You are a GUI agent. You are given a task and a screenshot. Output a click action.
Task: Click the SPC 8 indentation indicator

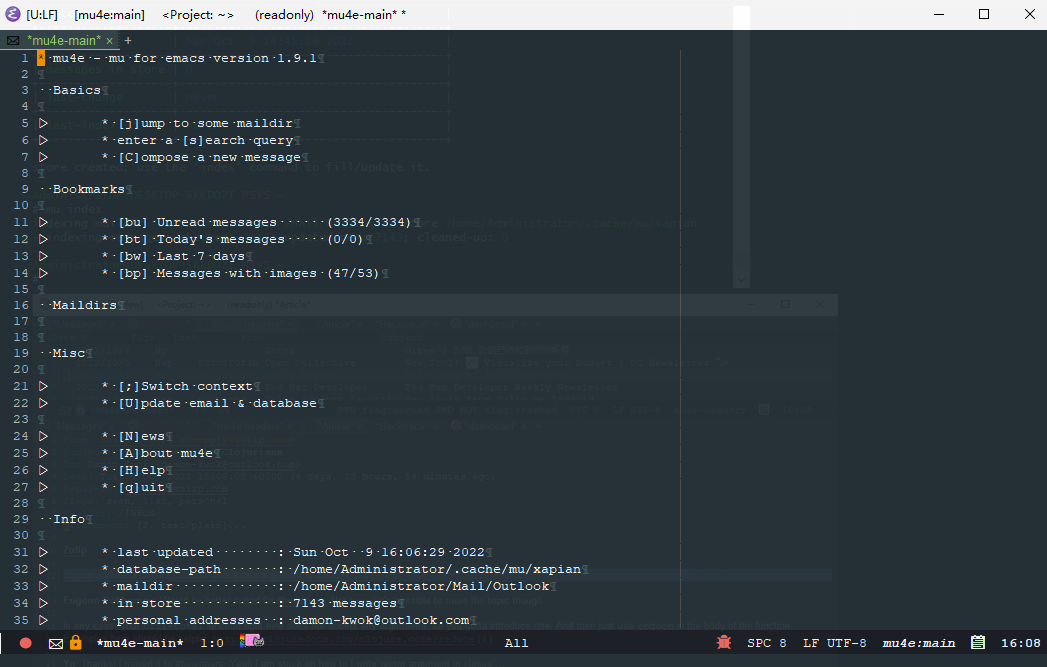click(x=767, y=643)
